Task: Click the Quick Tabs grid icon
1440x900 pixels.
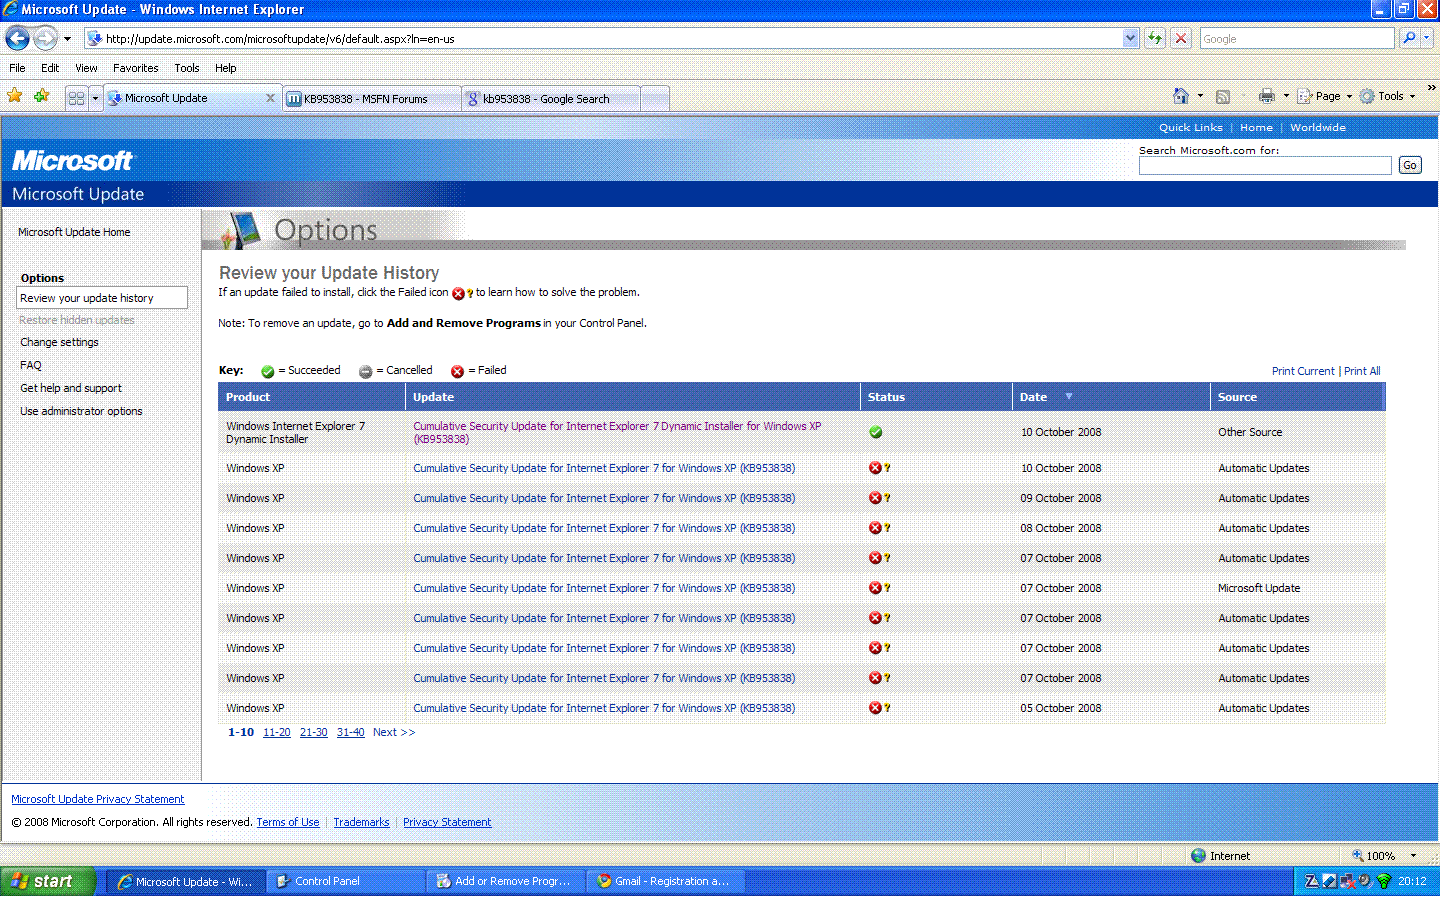Action: [x=76, y=98]
